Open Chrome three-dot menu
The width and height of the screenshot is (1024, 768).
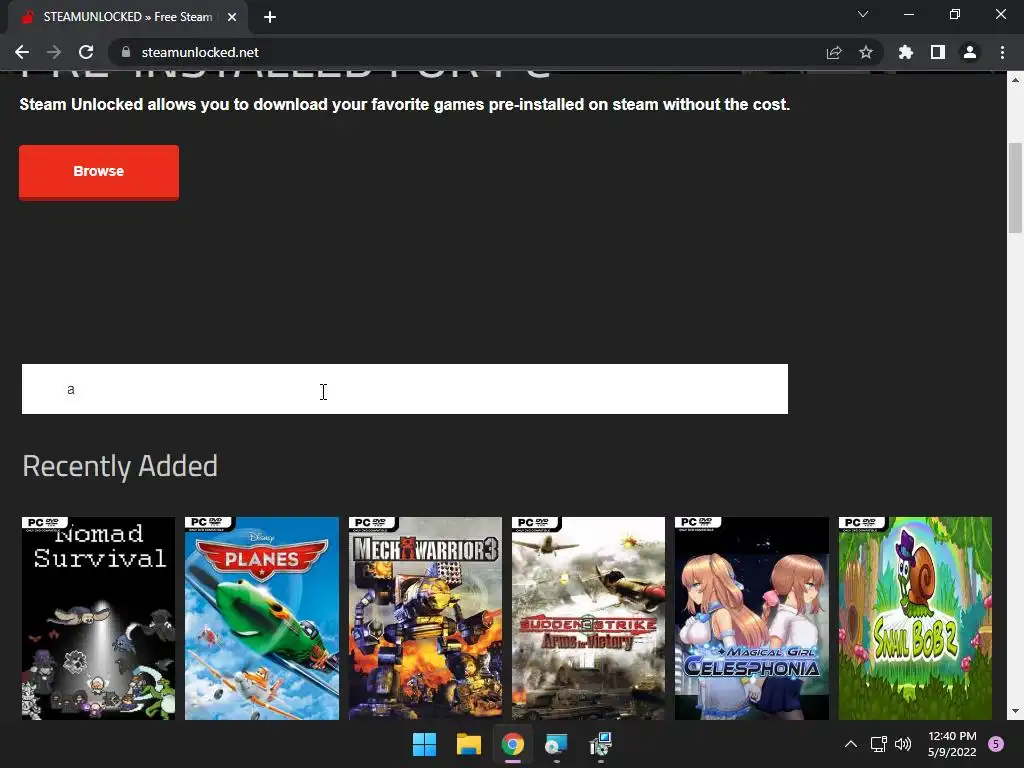(x=1002, y=52)
